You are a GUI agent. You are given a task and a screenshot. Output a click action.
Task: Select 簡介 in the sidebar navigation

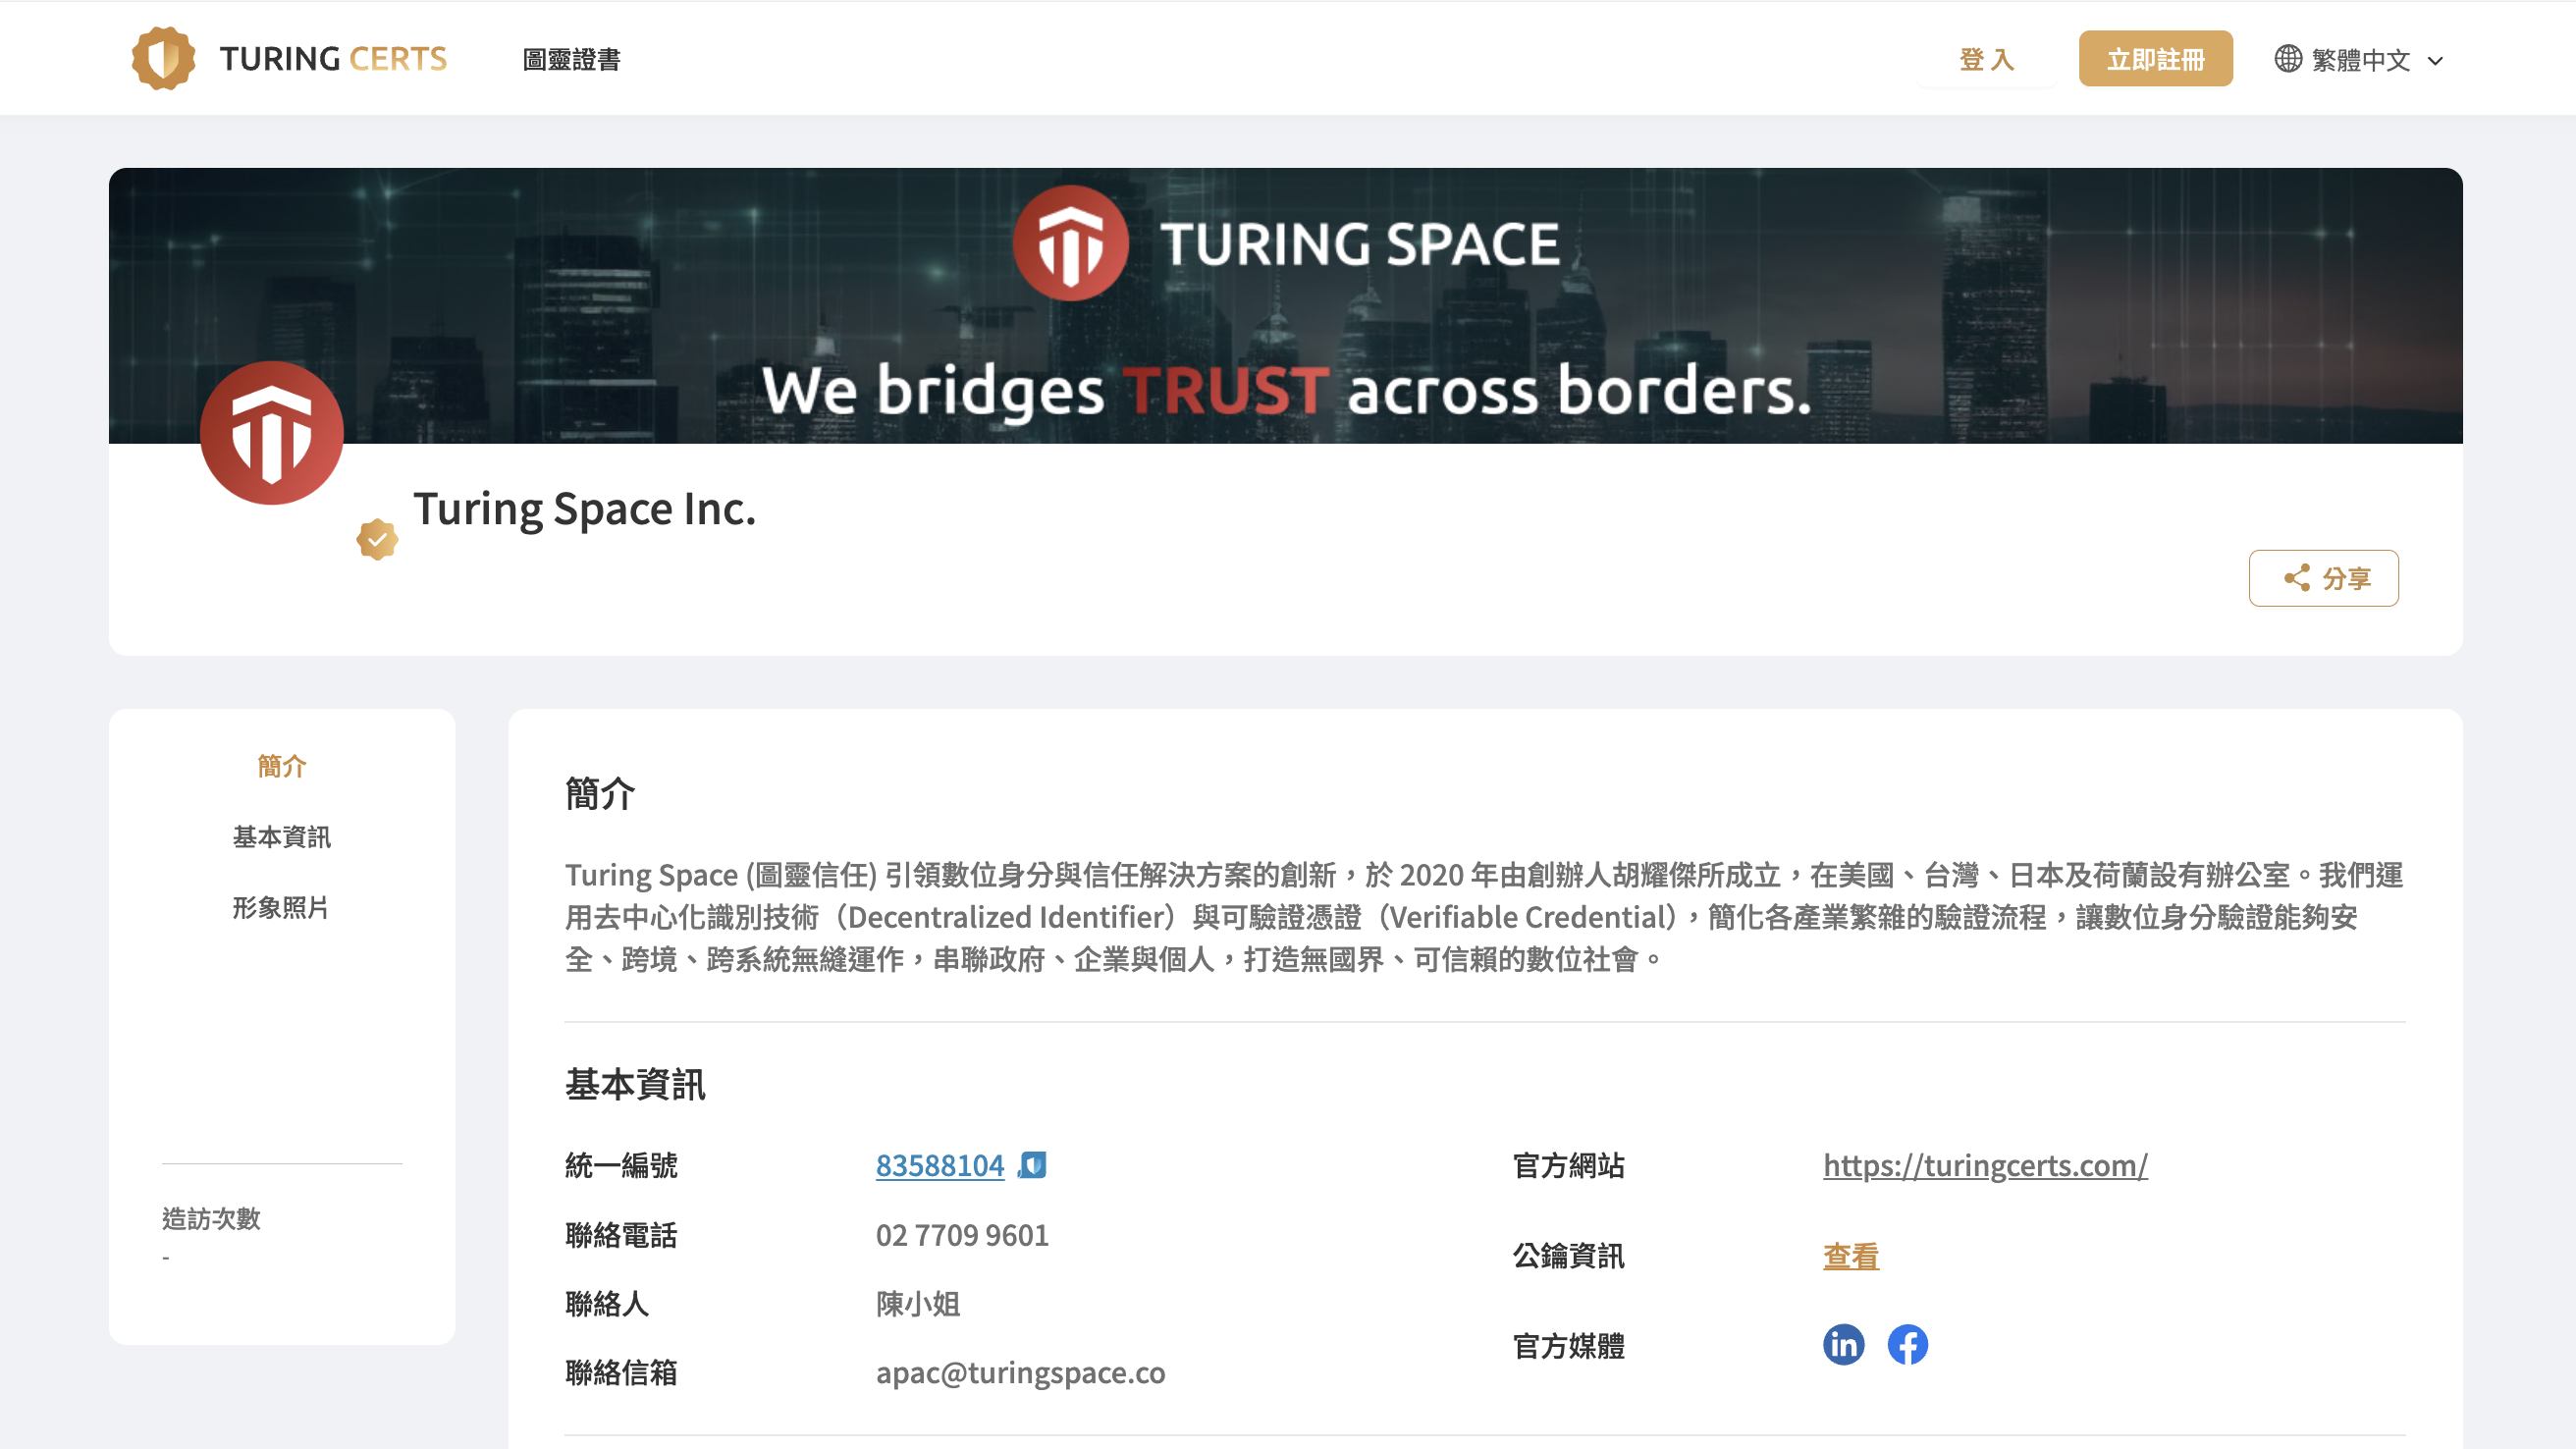tap(281, 766)
